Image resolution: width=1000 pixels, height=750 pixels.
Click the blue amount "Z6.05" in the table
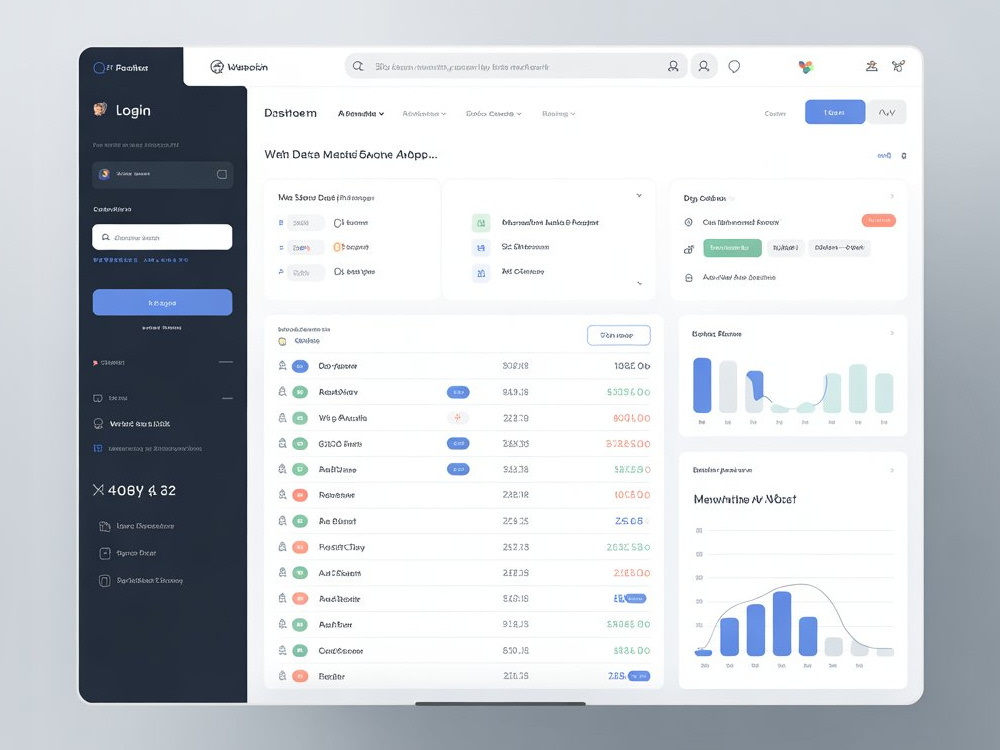[x=628, y=521]
